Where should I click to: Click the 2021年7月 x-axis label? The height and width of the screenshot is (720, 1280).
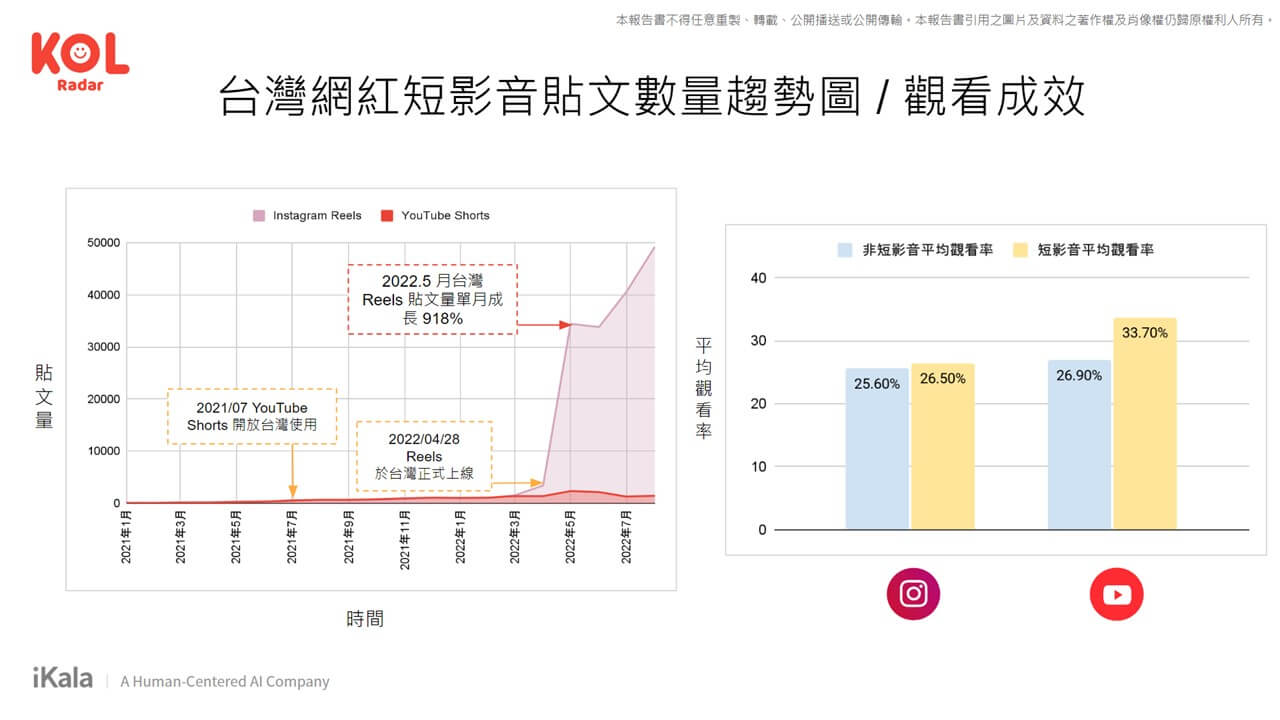(293, 538)
